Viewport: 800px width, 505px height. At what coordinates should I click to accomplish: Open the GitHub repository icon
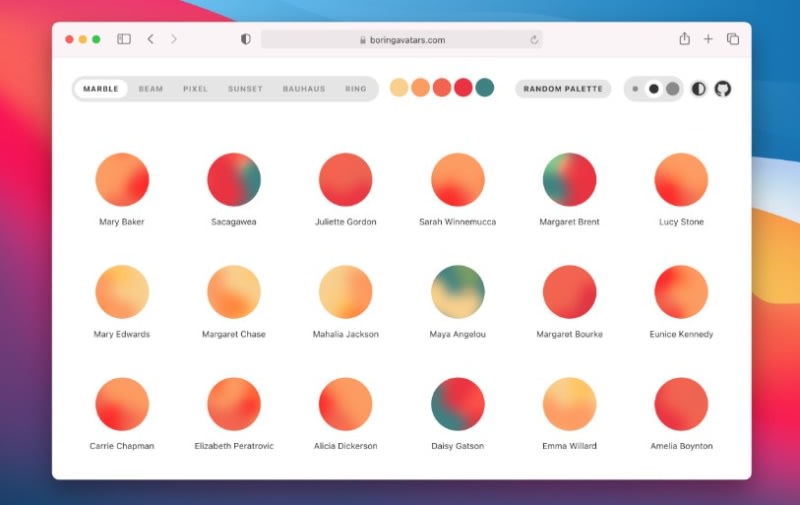(x=722, y=89)
